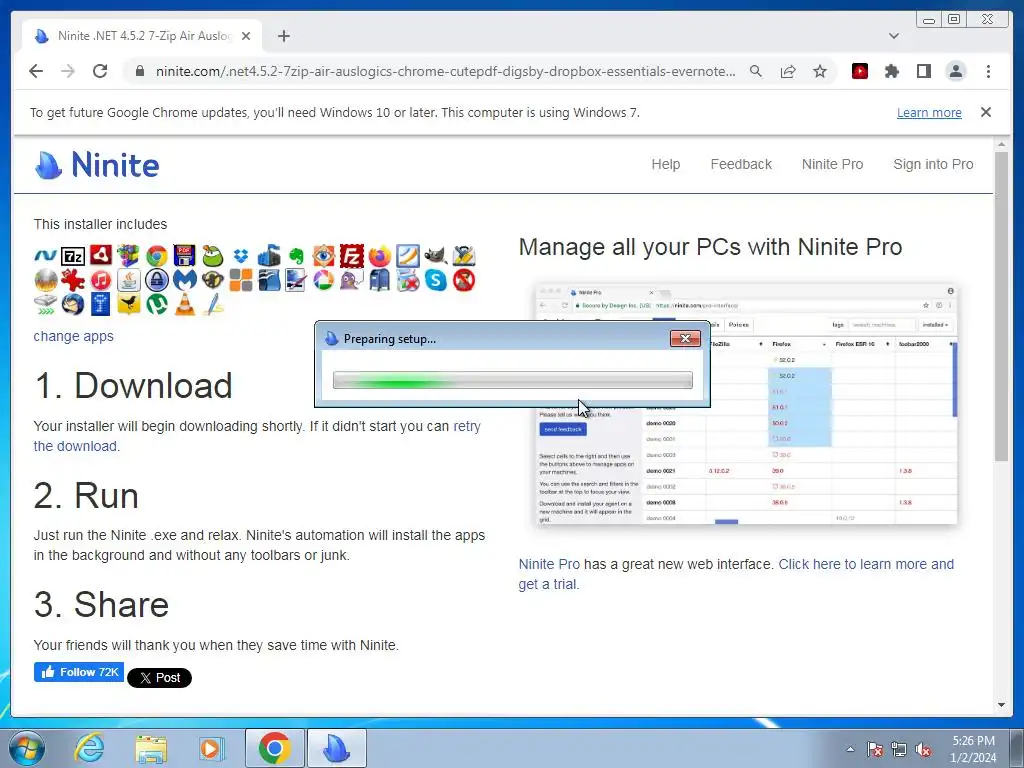1024x768 pixels.
Task: Click the Java coffee cup icon
Action: [x=129, y=280]
